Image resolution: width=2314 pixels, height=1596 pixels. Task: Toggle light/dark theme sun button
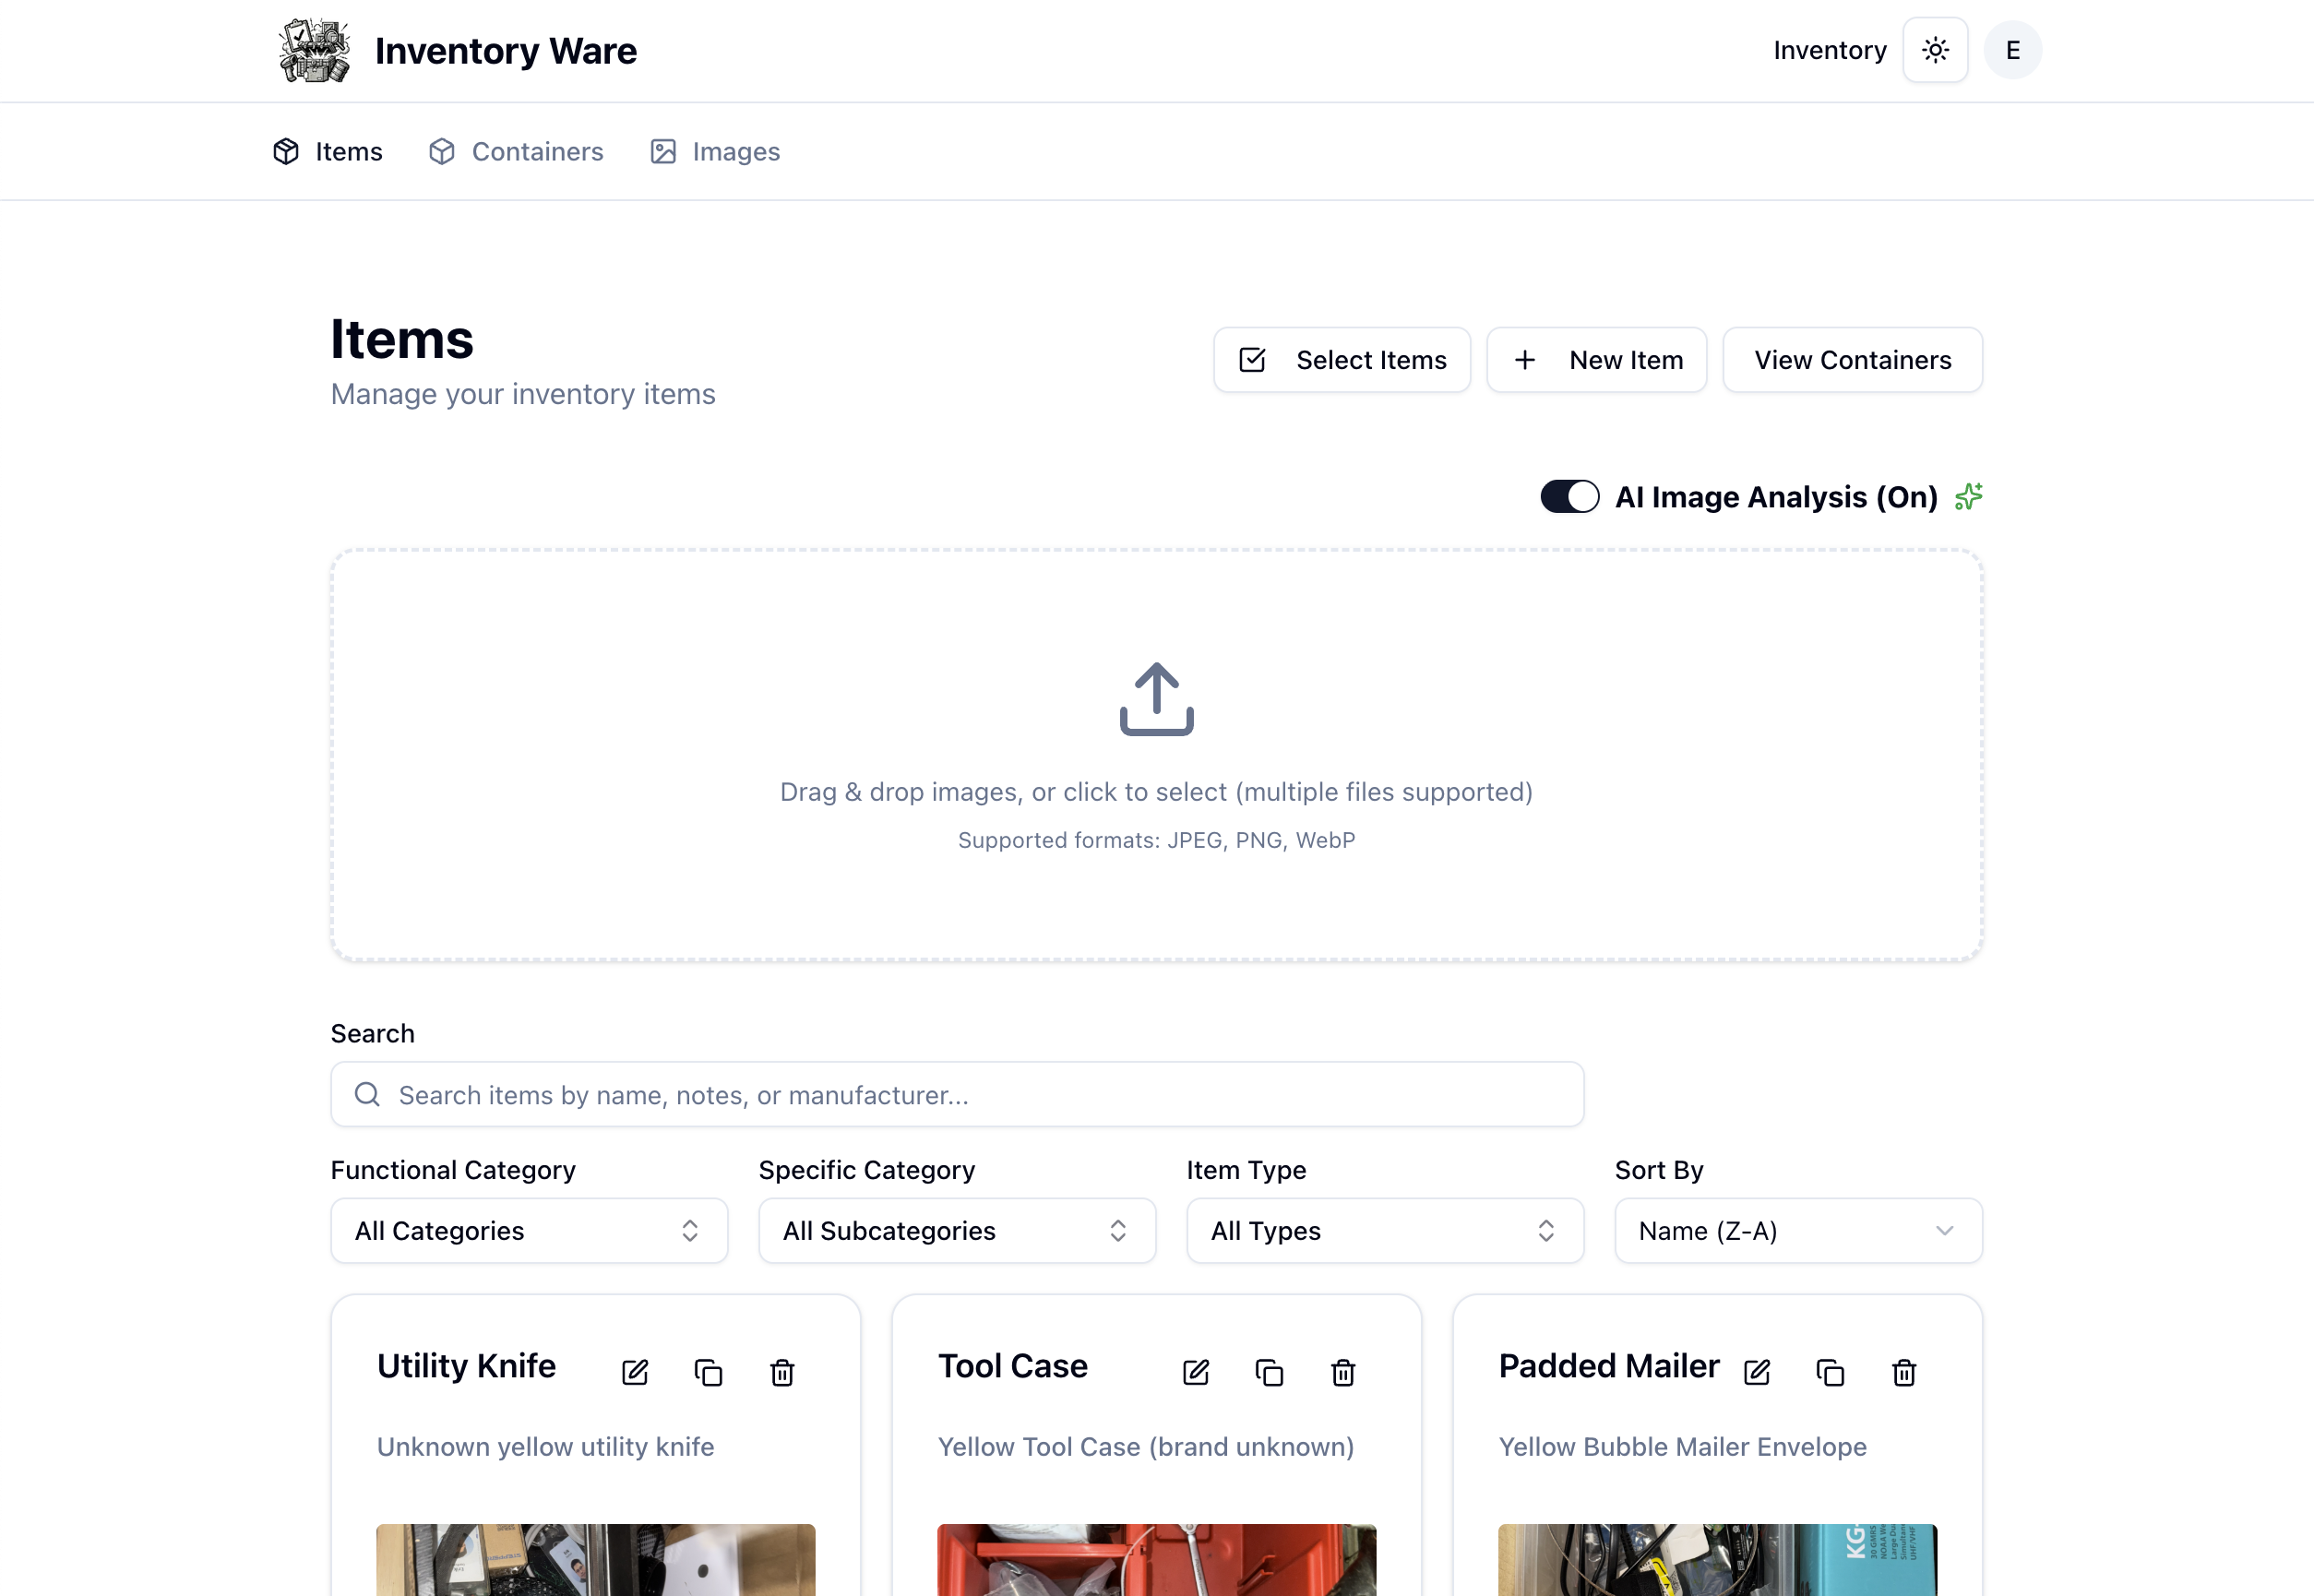pyautogui.click(x=1935, y=50)
